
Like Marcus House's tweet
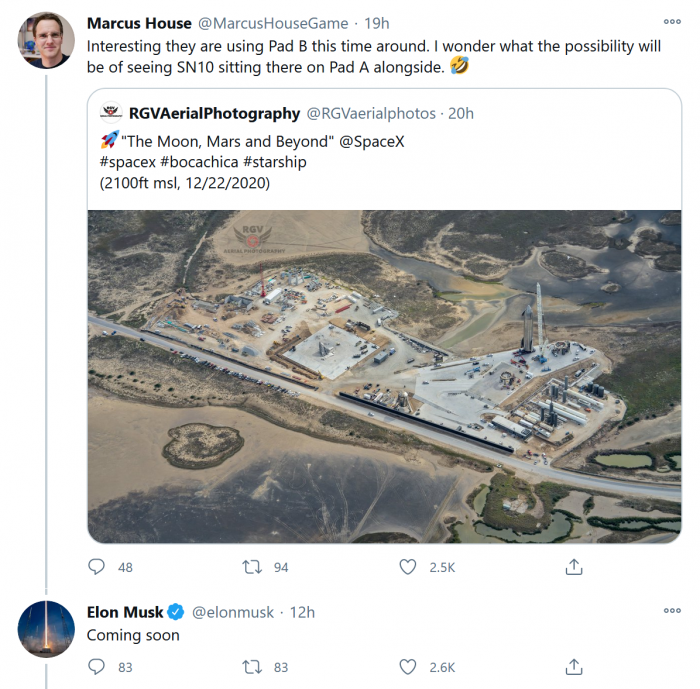tap(408, 567)
